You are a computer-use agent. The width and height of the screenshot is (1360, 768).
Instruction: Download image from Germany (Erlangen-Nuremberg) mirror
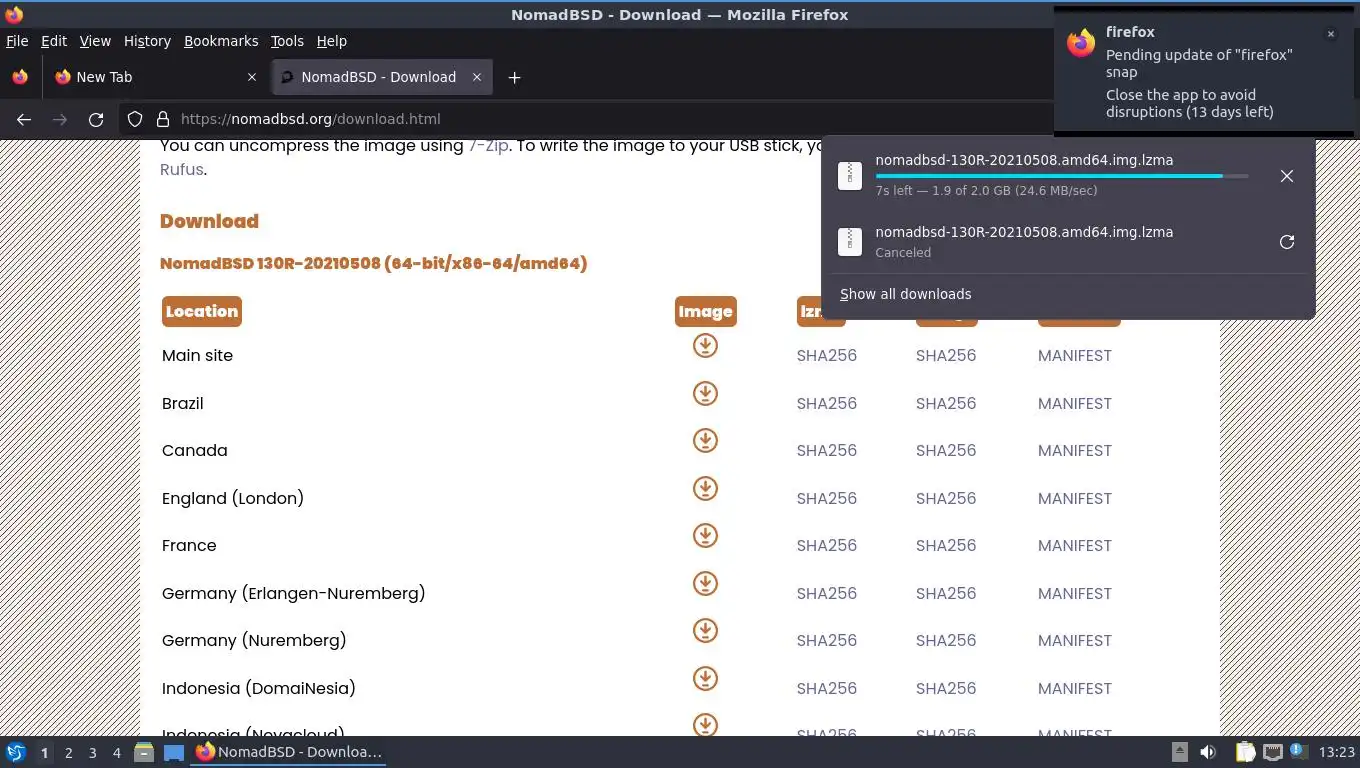click(x=705, y=583)
